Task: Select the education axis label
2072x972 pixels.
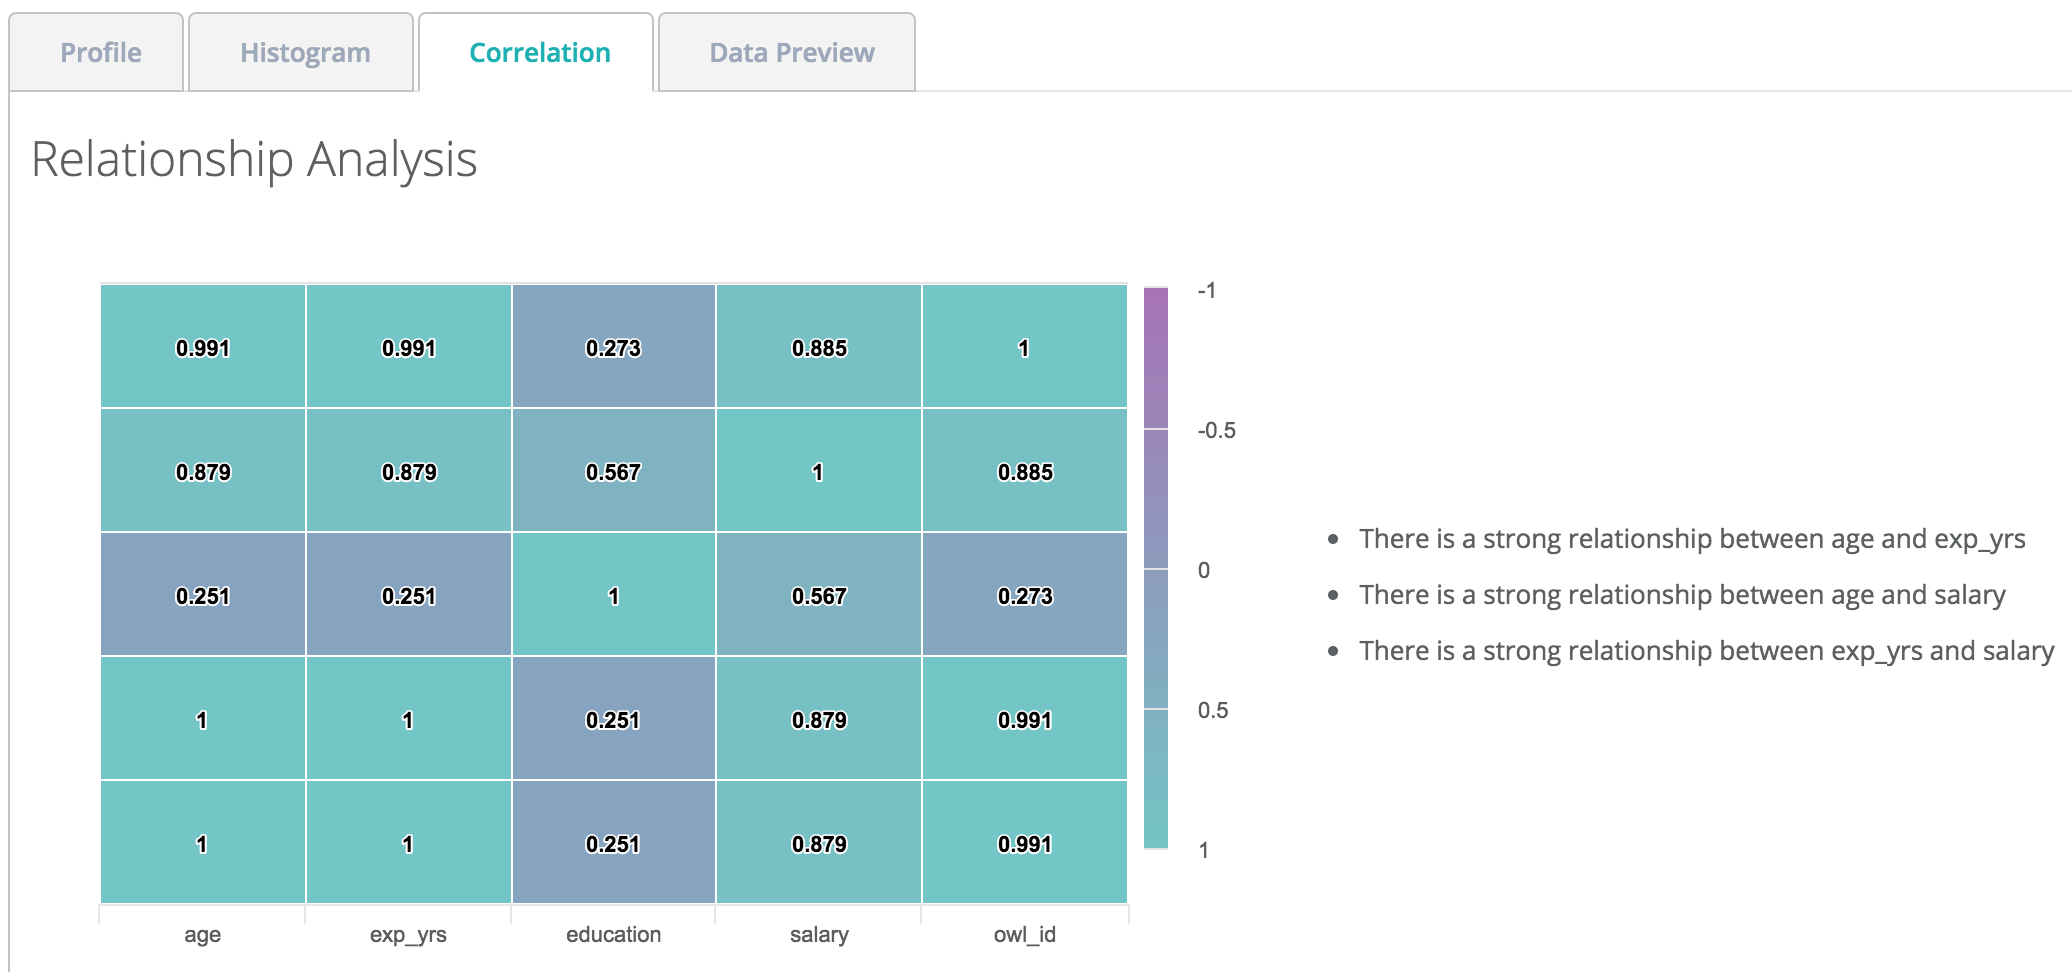Action: [x=613, y=935]
